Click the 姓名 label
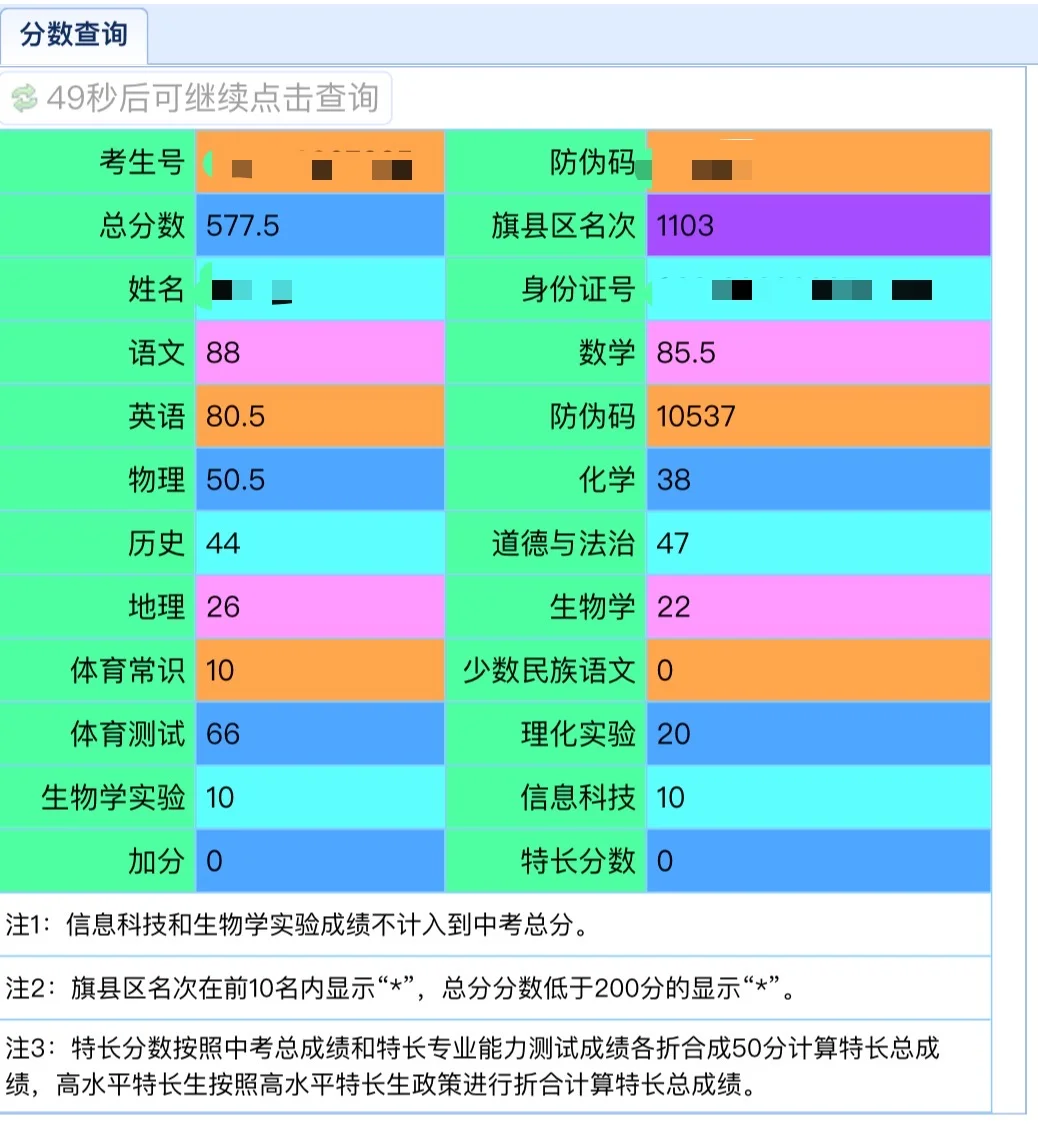 coord(157,289)
